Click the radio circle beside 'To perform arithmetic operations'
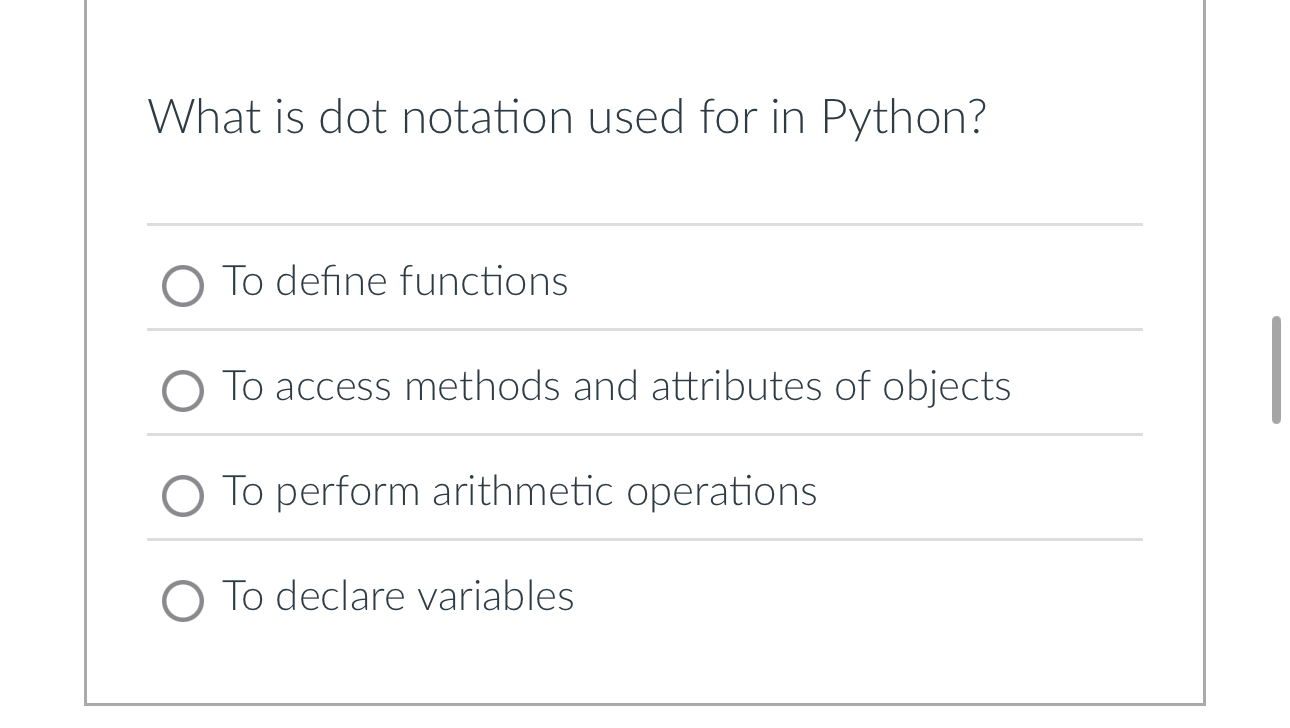 183,496
